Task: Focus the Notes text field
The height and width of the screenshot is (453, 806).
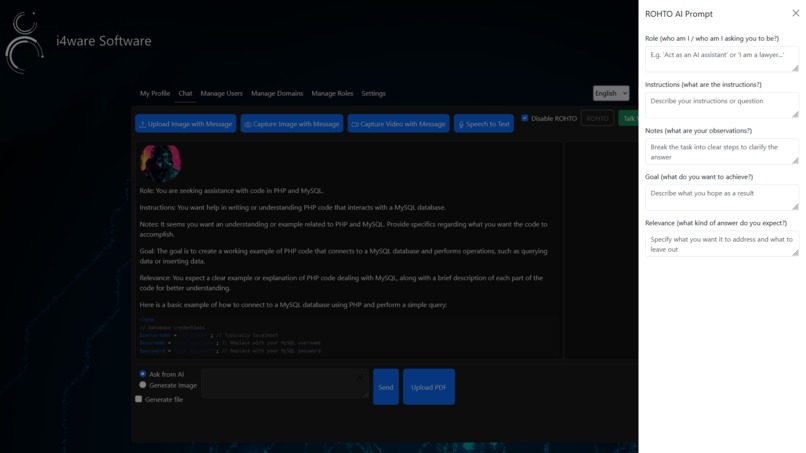Action: pyautogui.click(x=722, y=152)
